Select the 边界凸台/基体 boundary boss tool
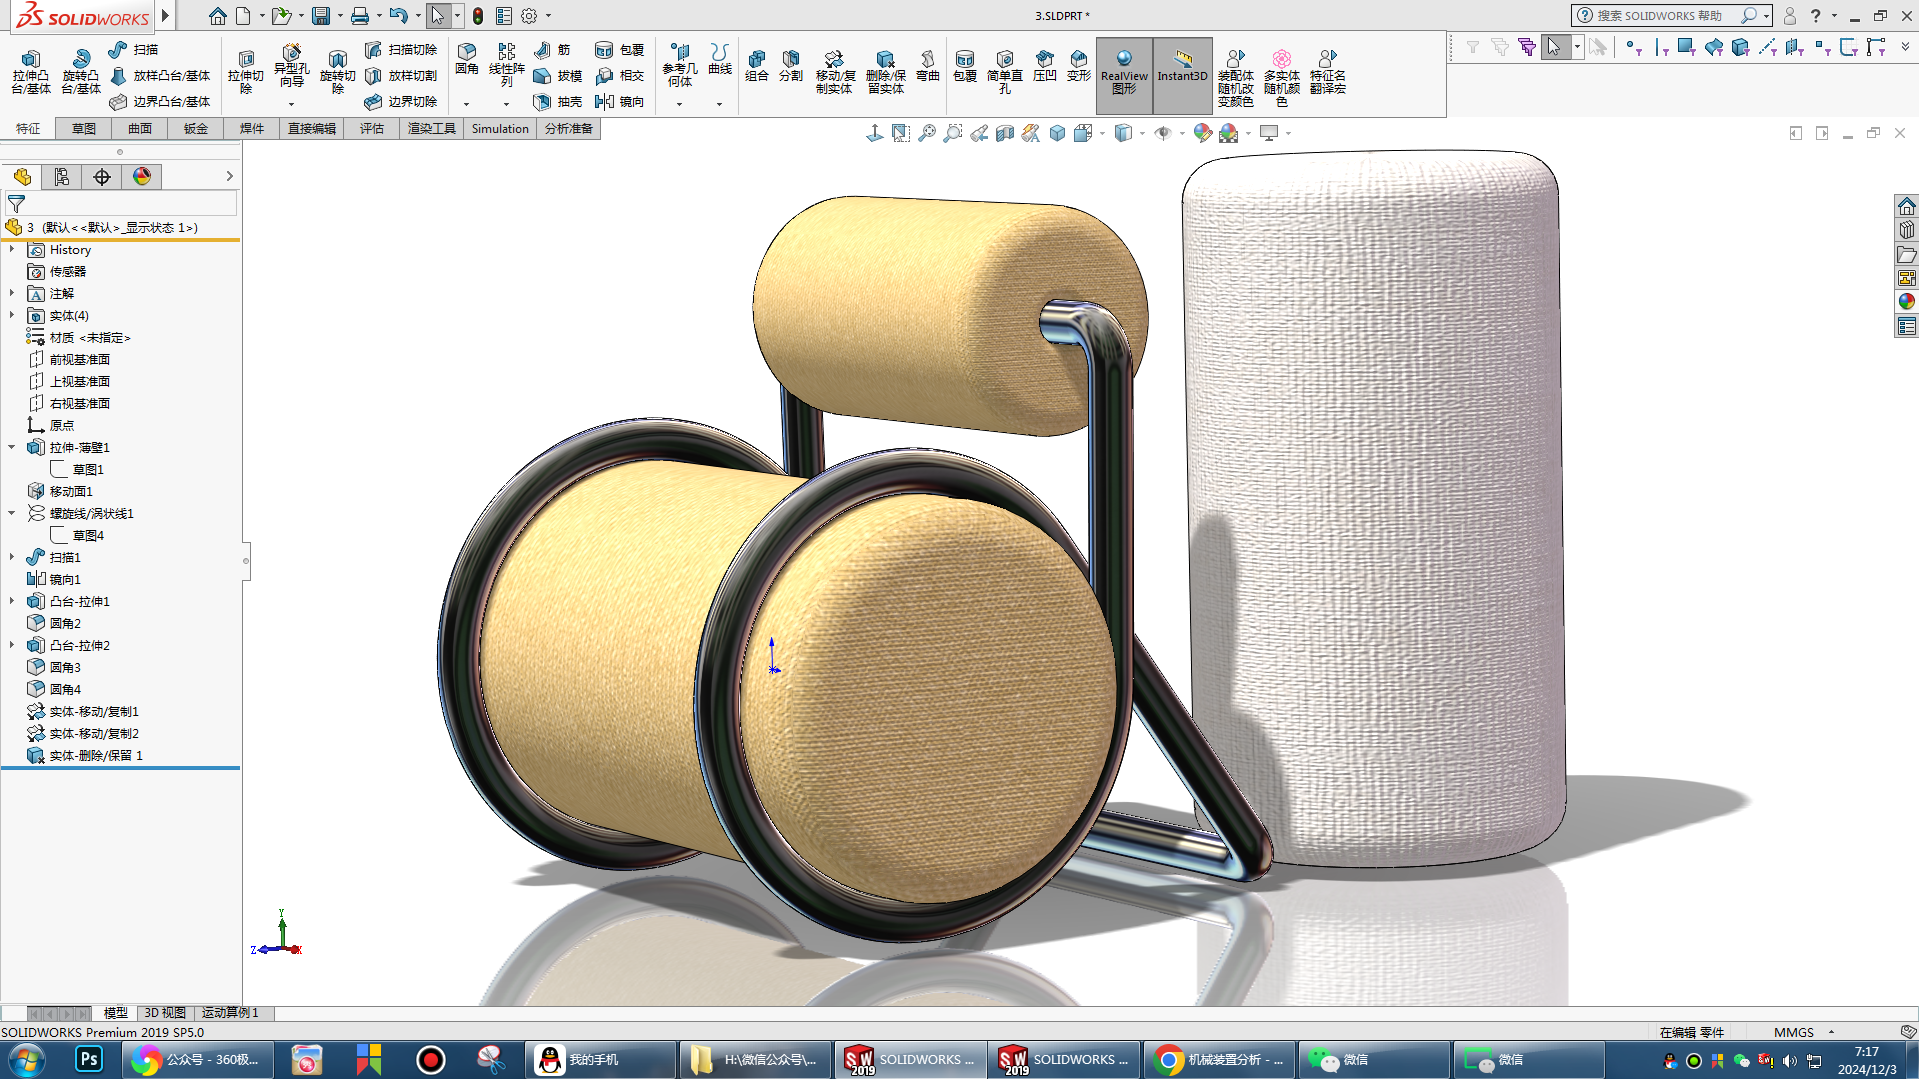The height and width of the screenshot is (1079, 1919). click(160, 102)
